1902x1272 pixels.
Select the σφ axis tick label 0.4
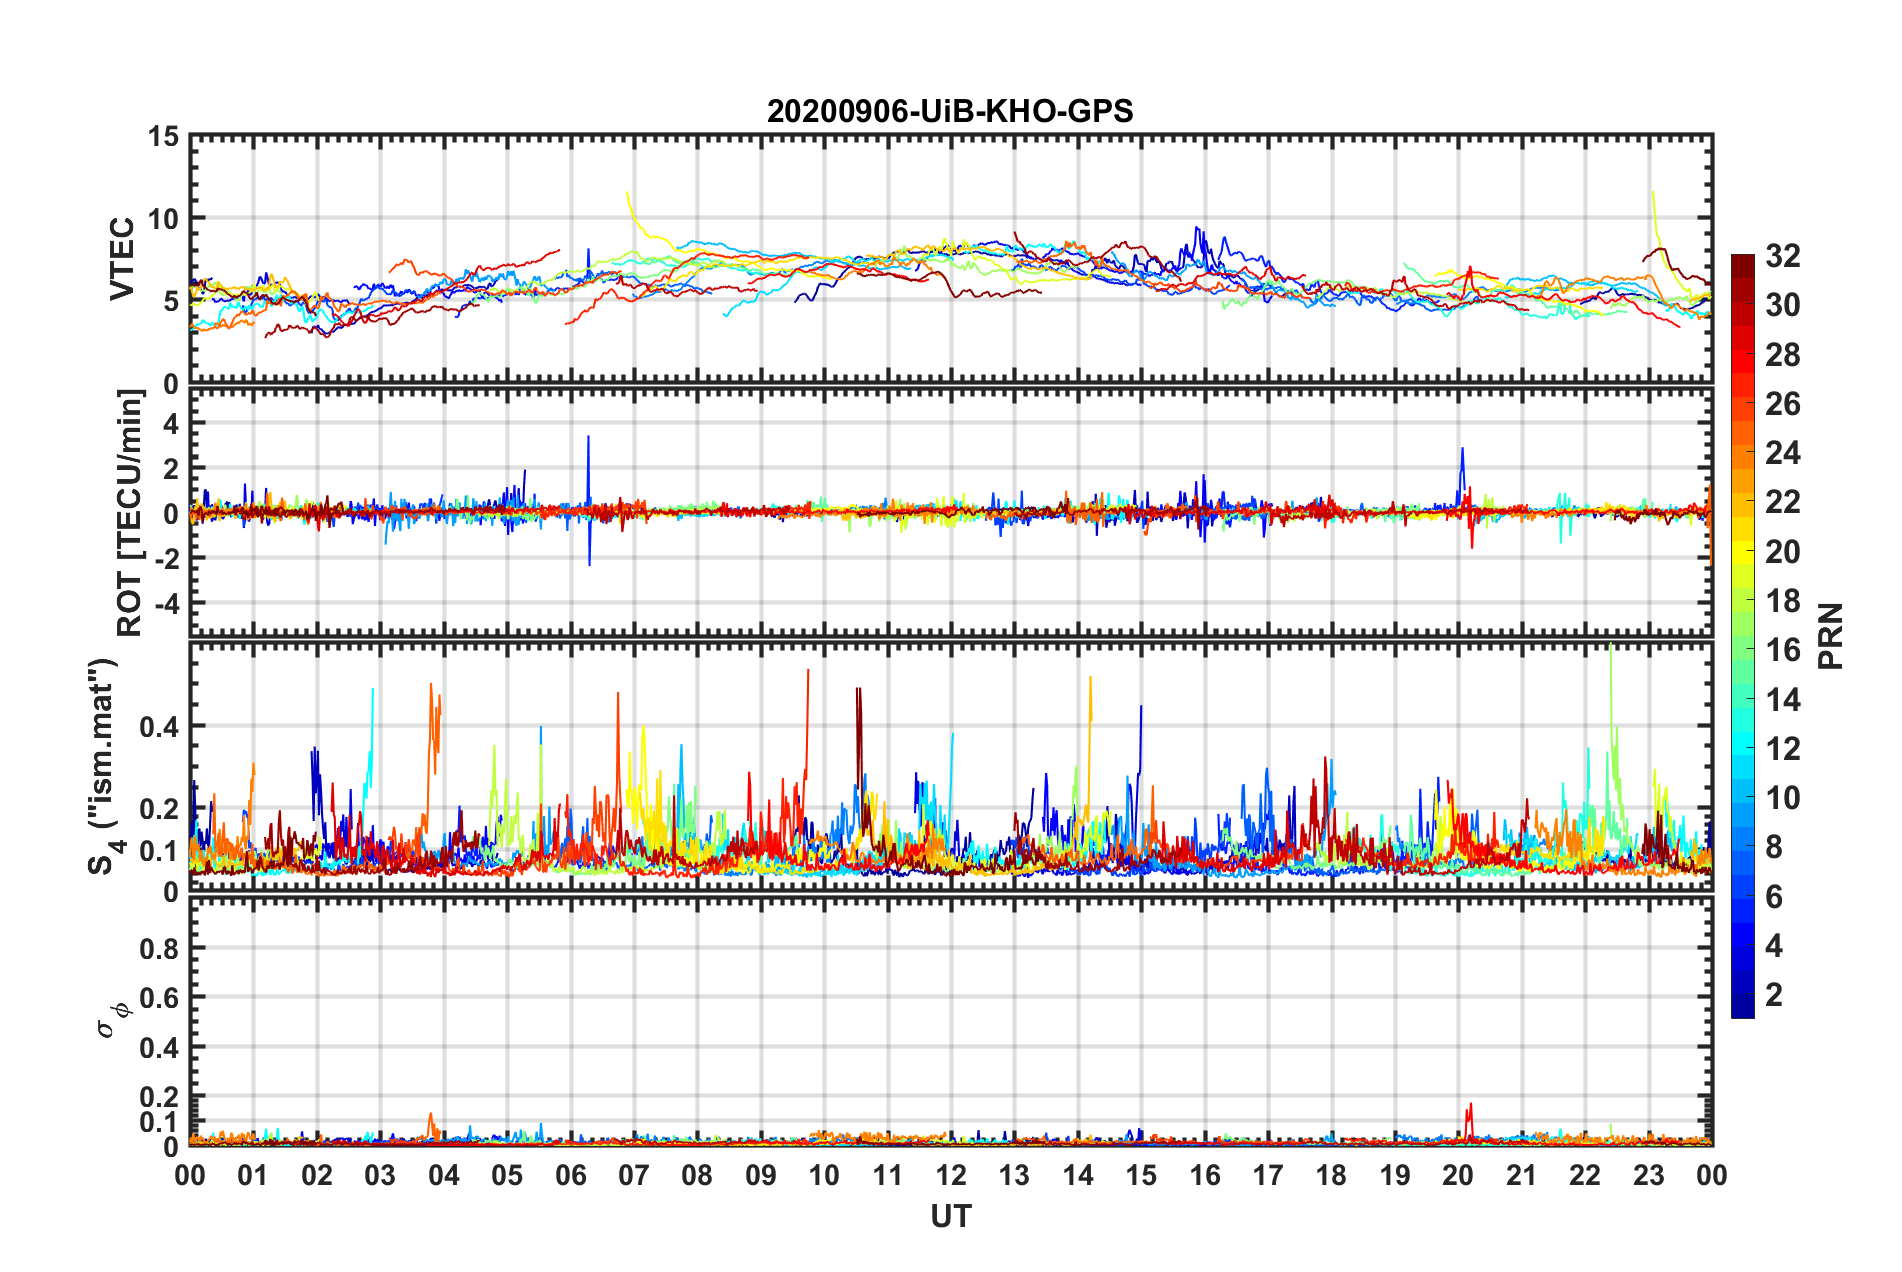(160, 1048)
